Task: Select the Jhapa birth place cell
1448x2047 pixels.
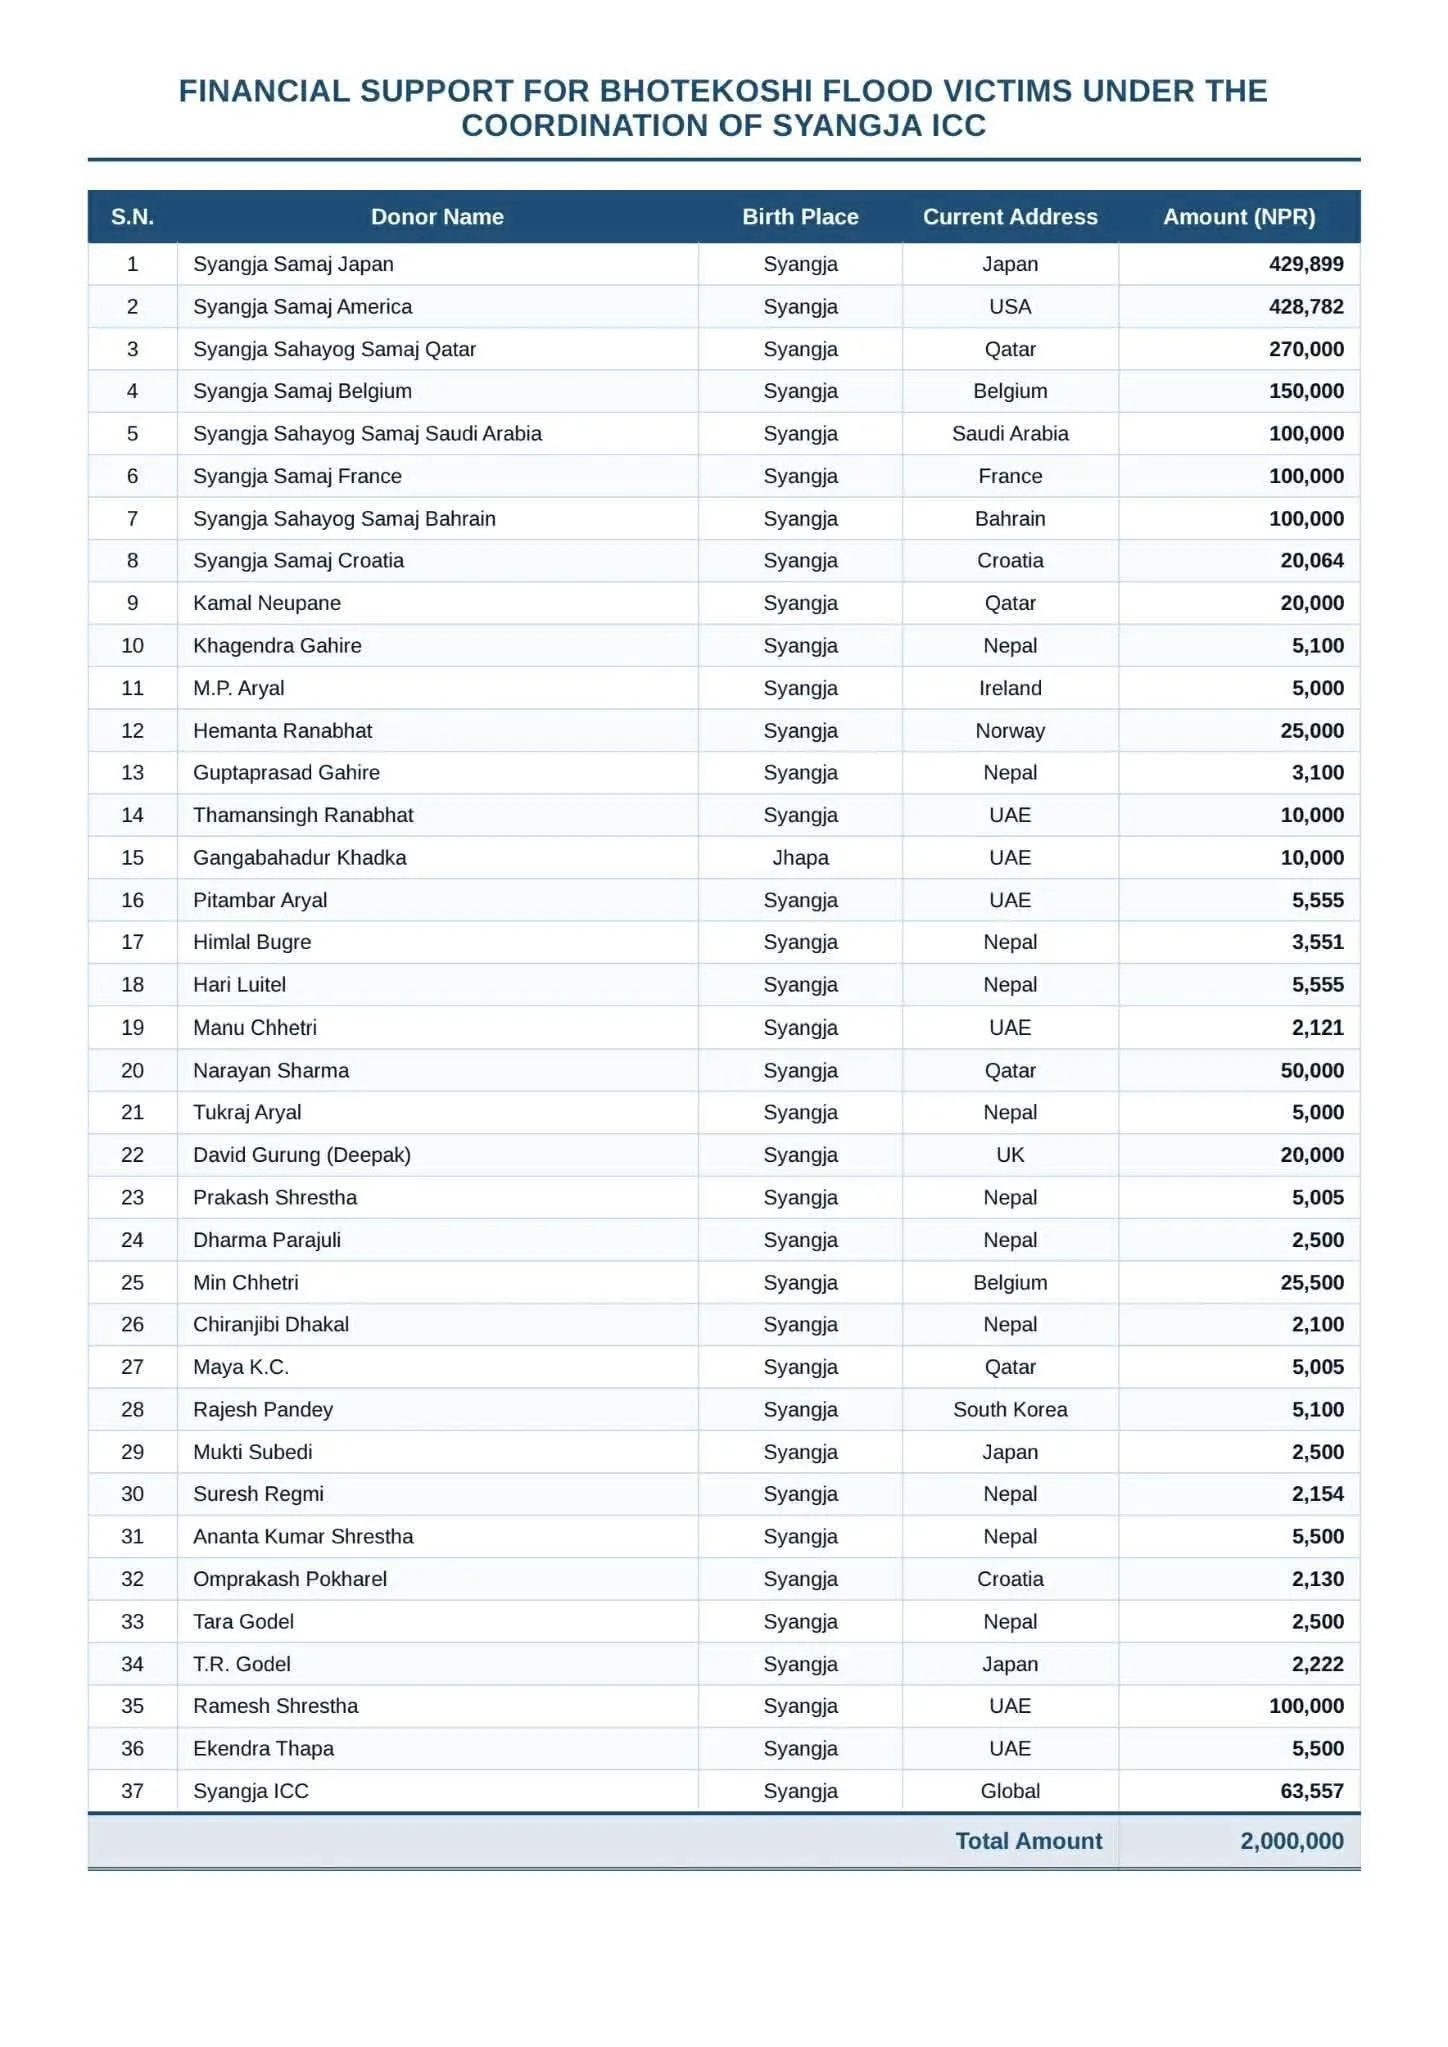Action: [800, 858]
